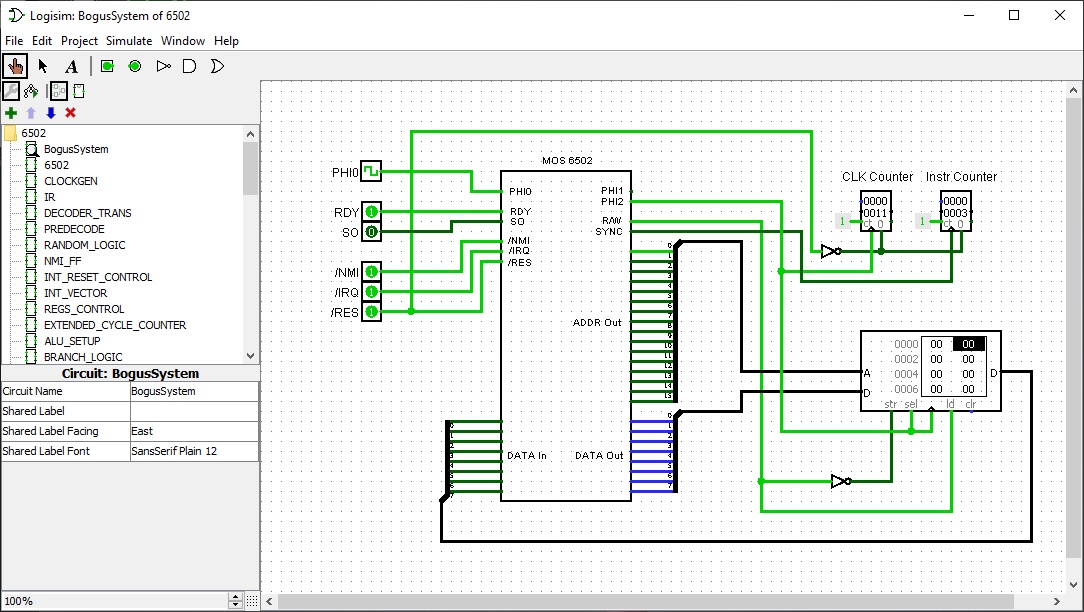Open the CLOCKGEN circuit in the tree

(71, 181)
